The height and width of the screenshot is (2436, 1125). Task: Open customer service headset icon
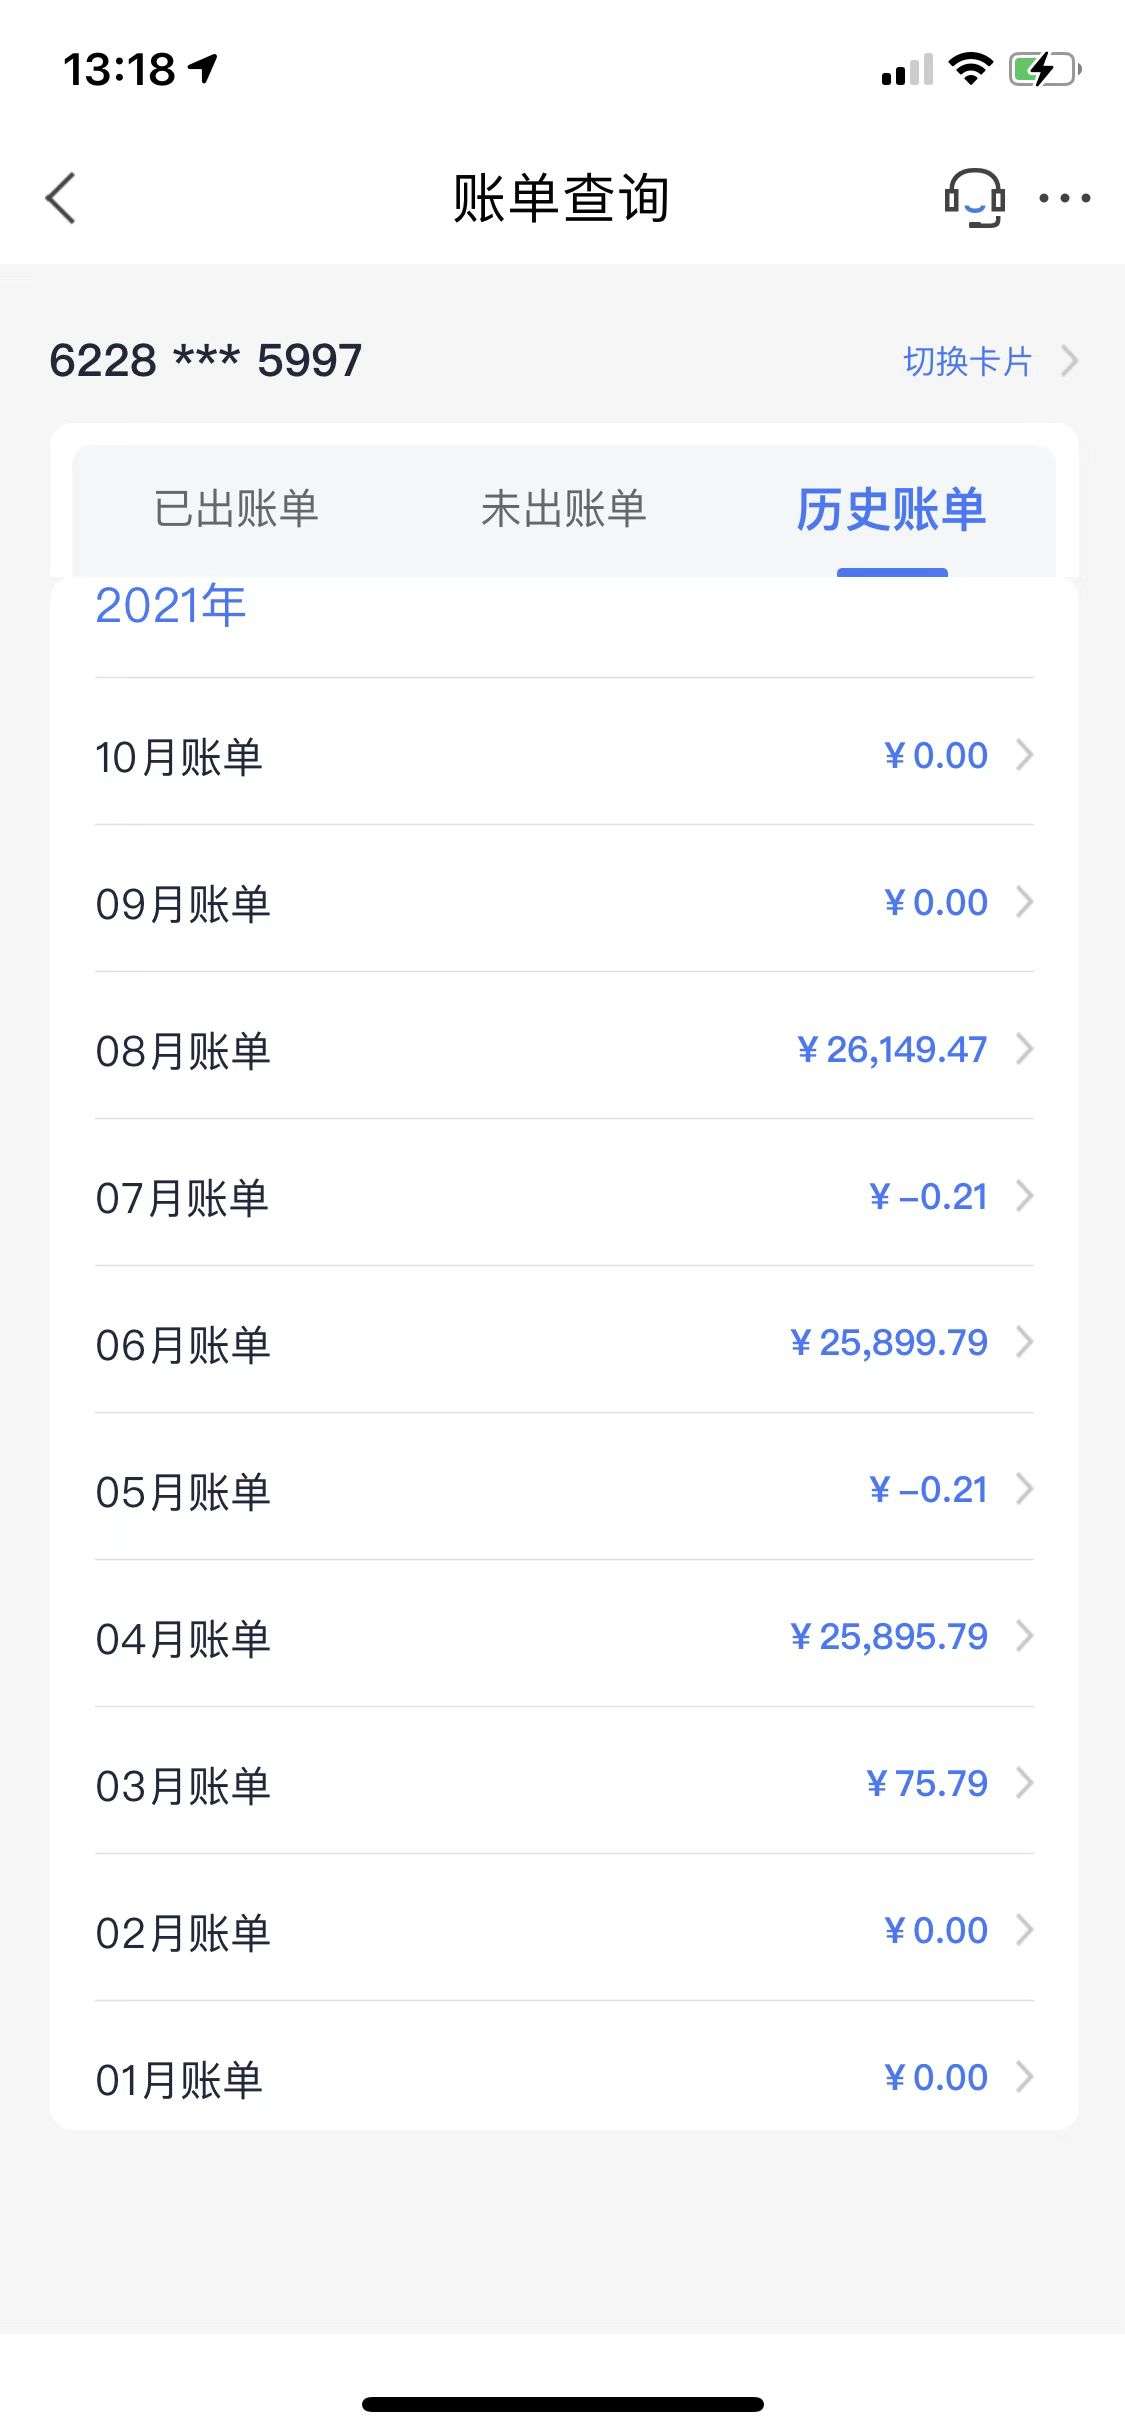(975, 198)
